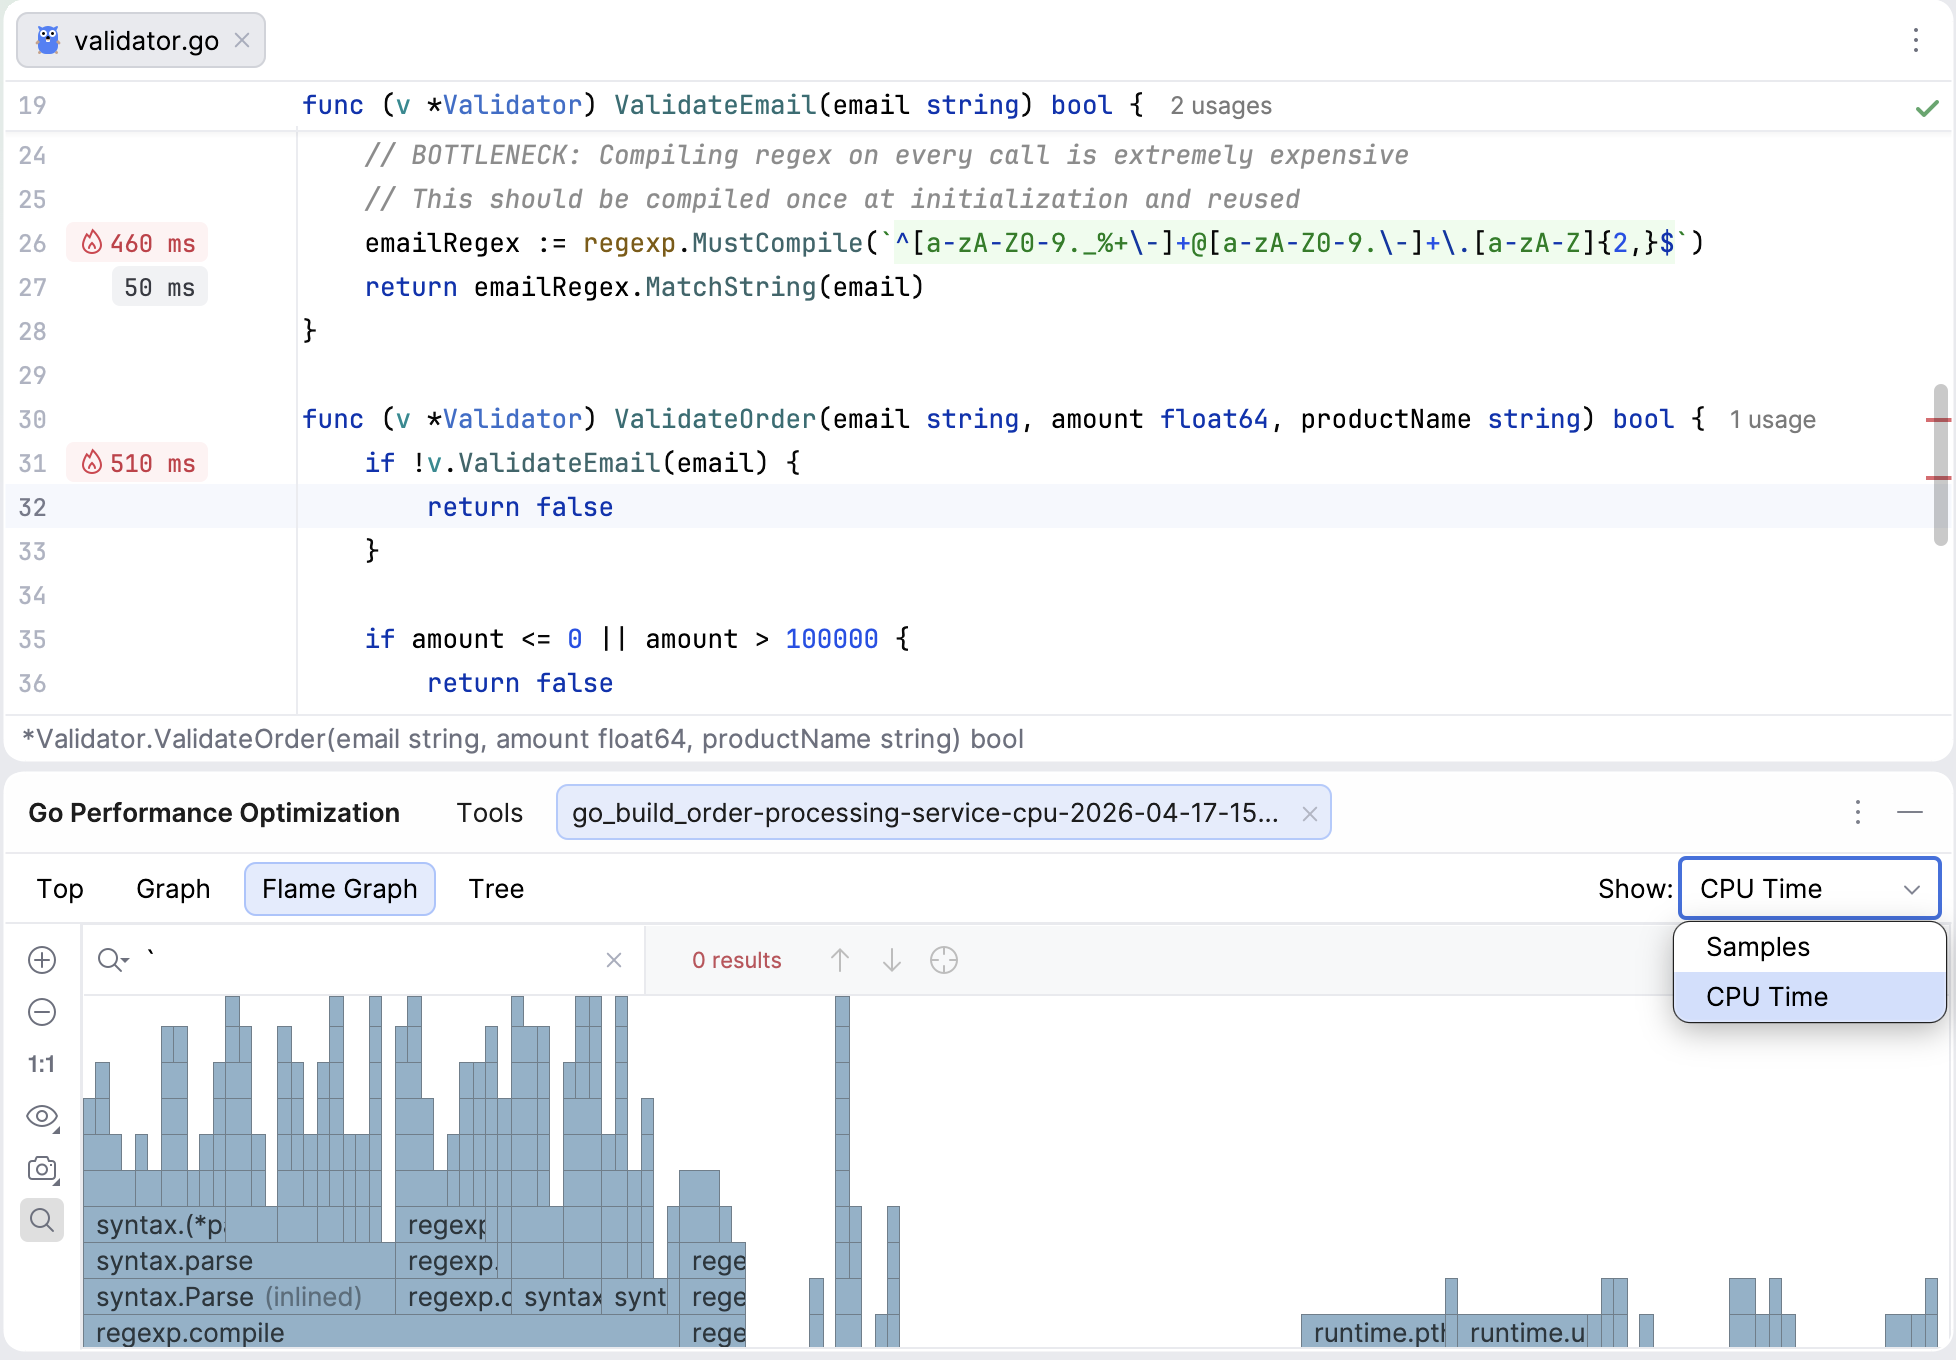Viewport: 1956px width, 1360px height.
Task: Zoom in the flame graph
Action: [42, 960]
